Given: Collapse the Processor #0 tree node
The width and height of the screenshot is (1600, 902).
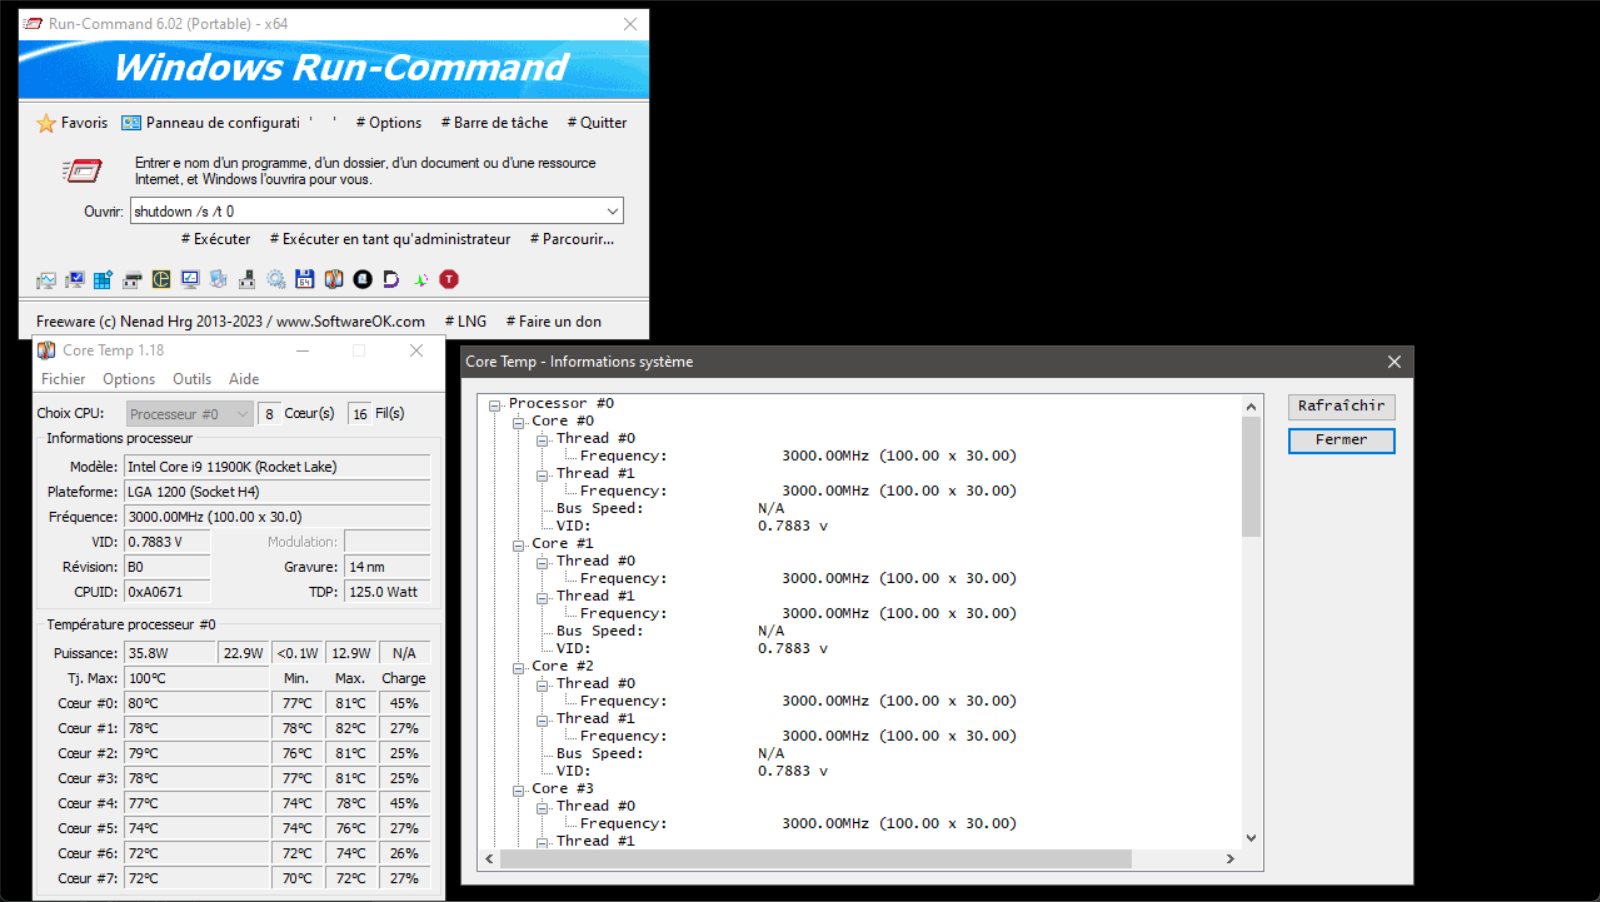Looking at the screenshot, I should point(495,405).
